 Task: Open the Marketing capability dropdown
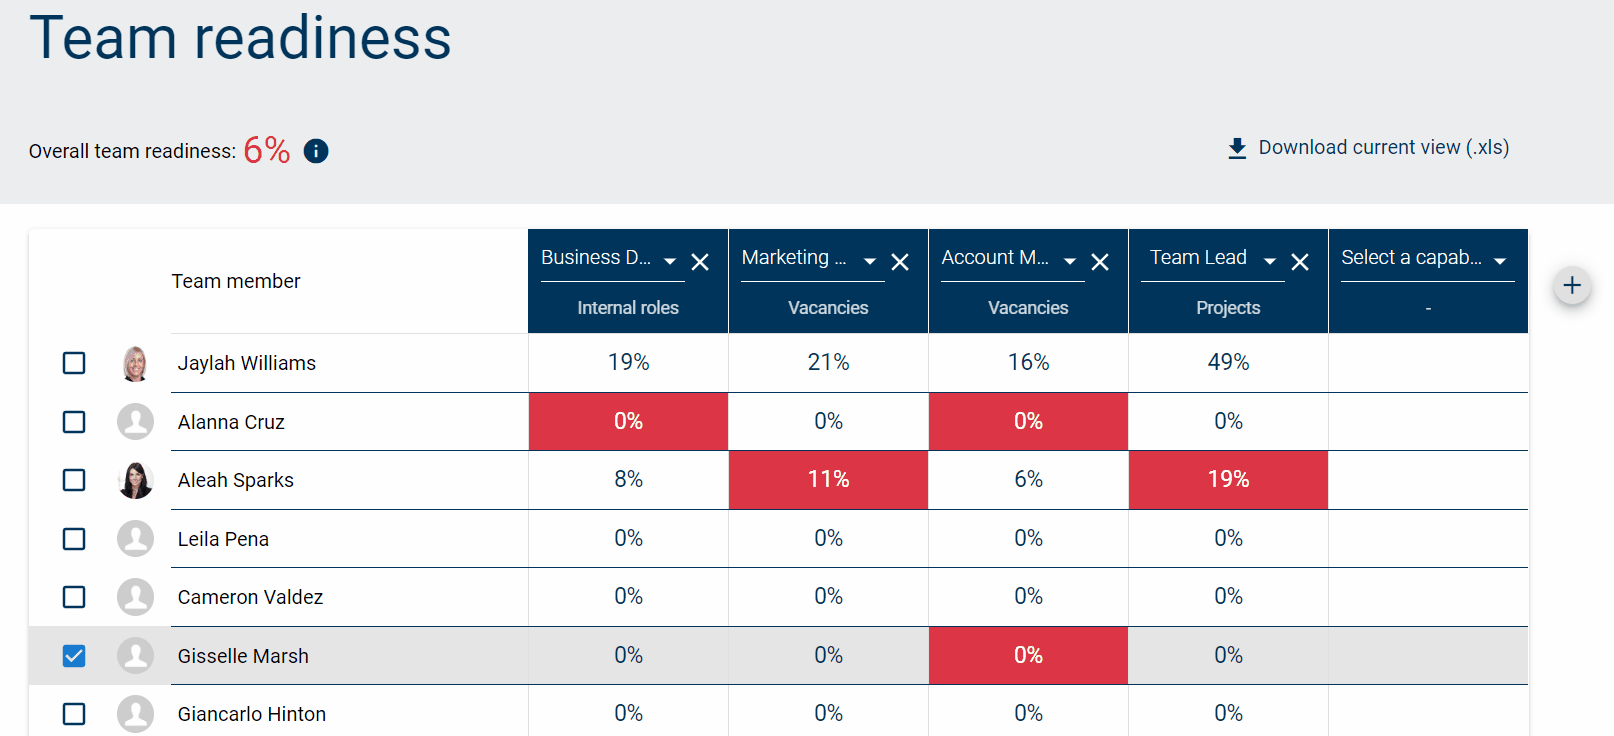click(x=870, y=262)
